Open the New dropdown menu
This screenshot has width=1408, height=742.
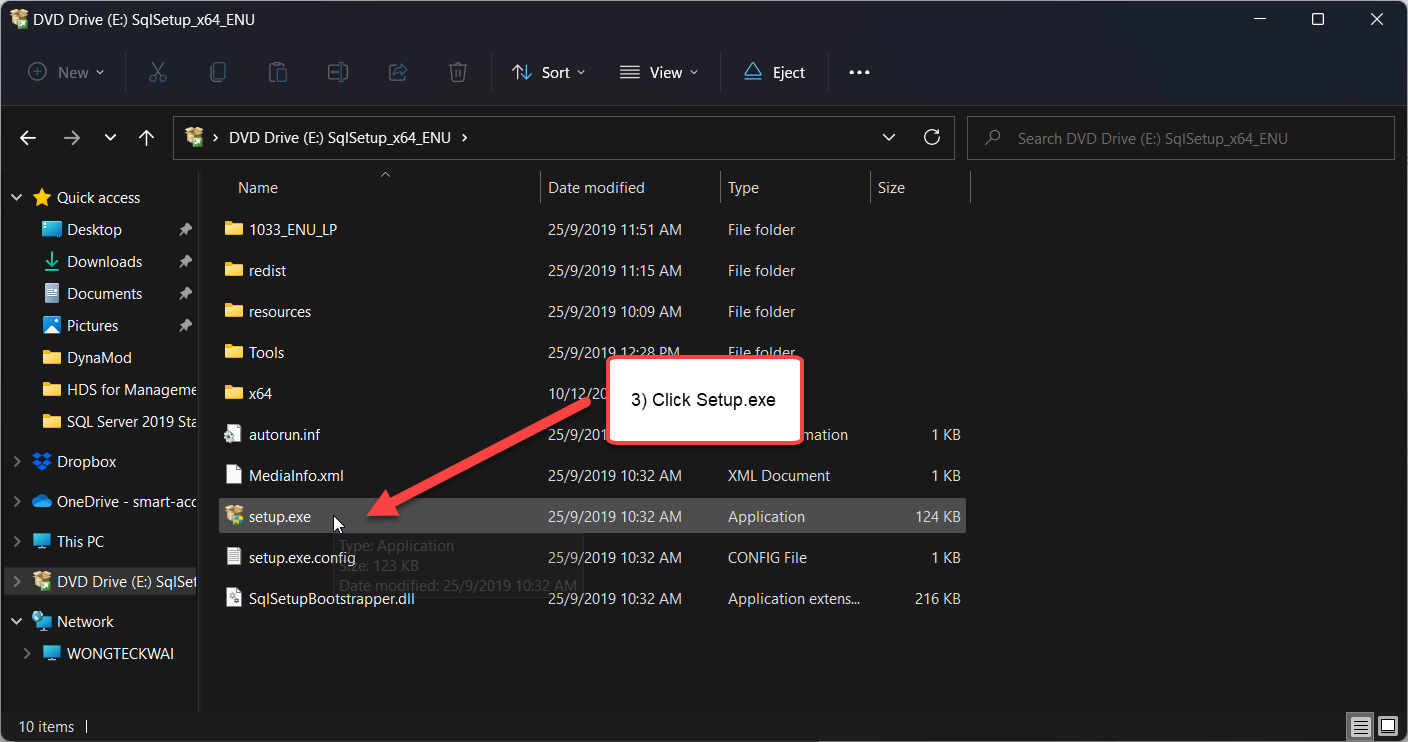66,72
